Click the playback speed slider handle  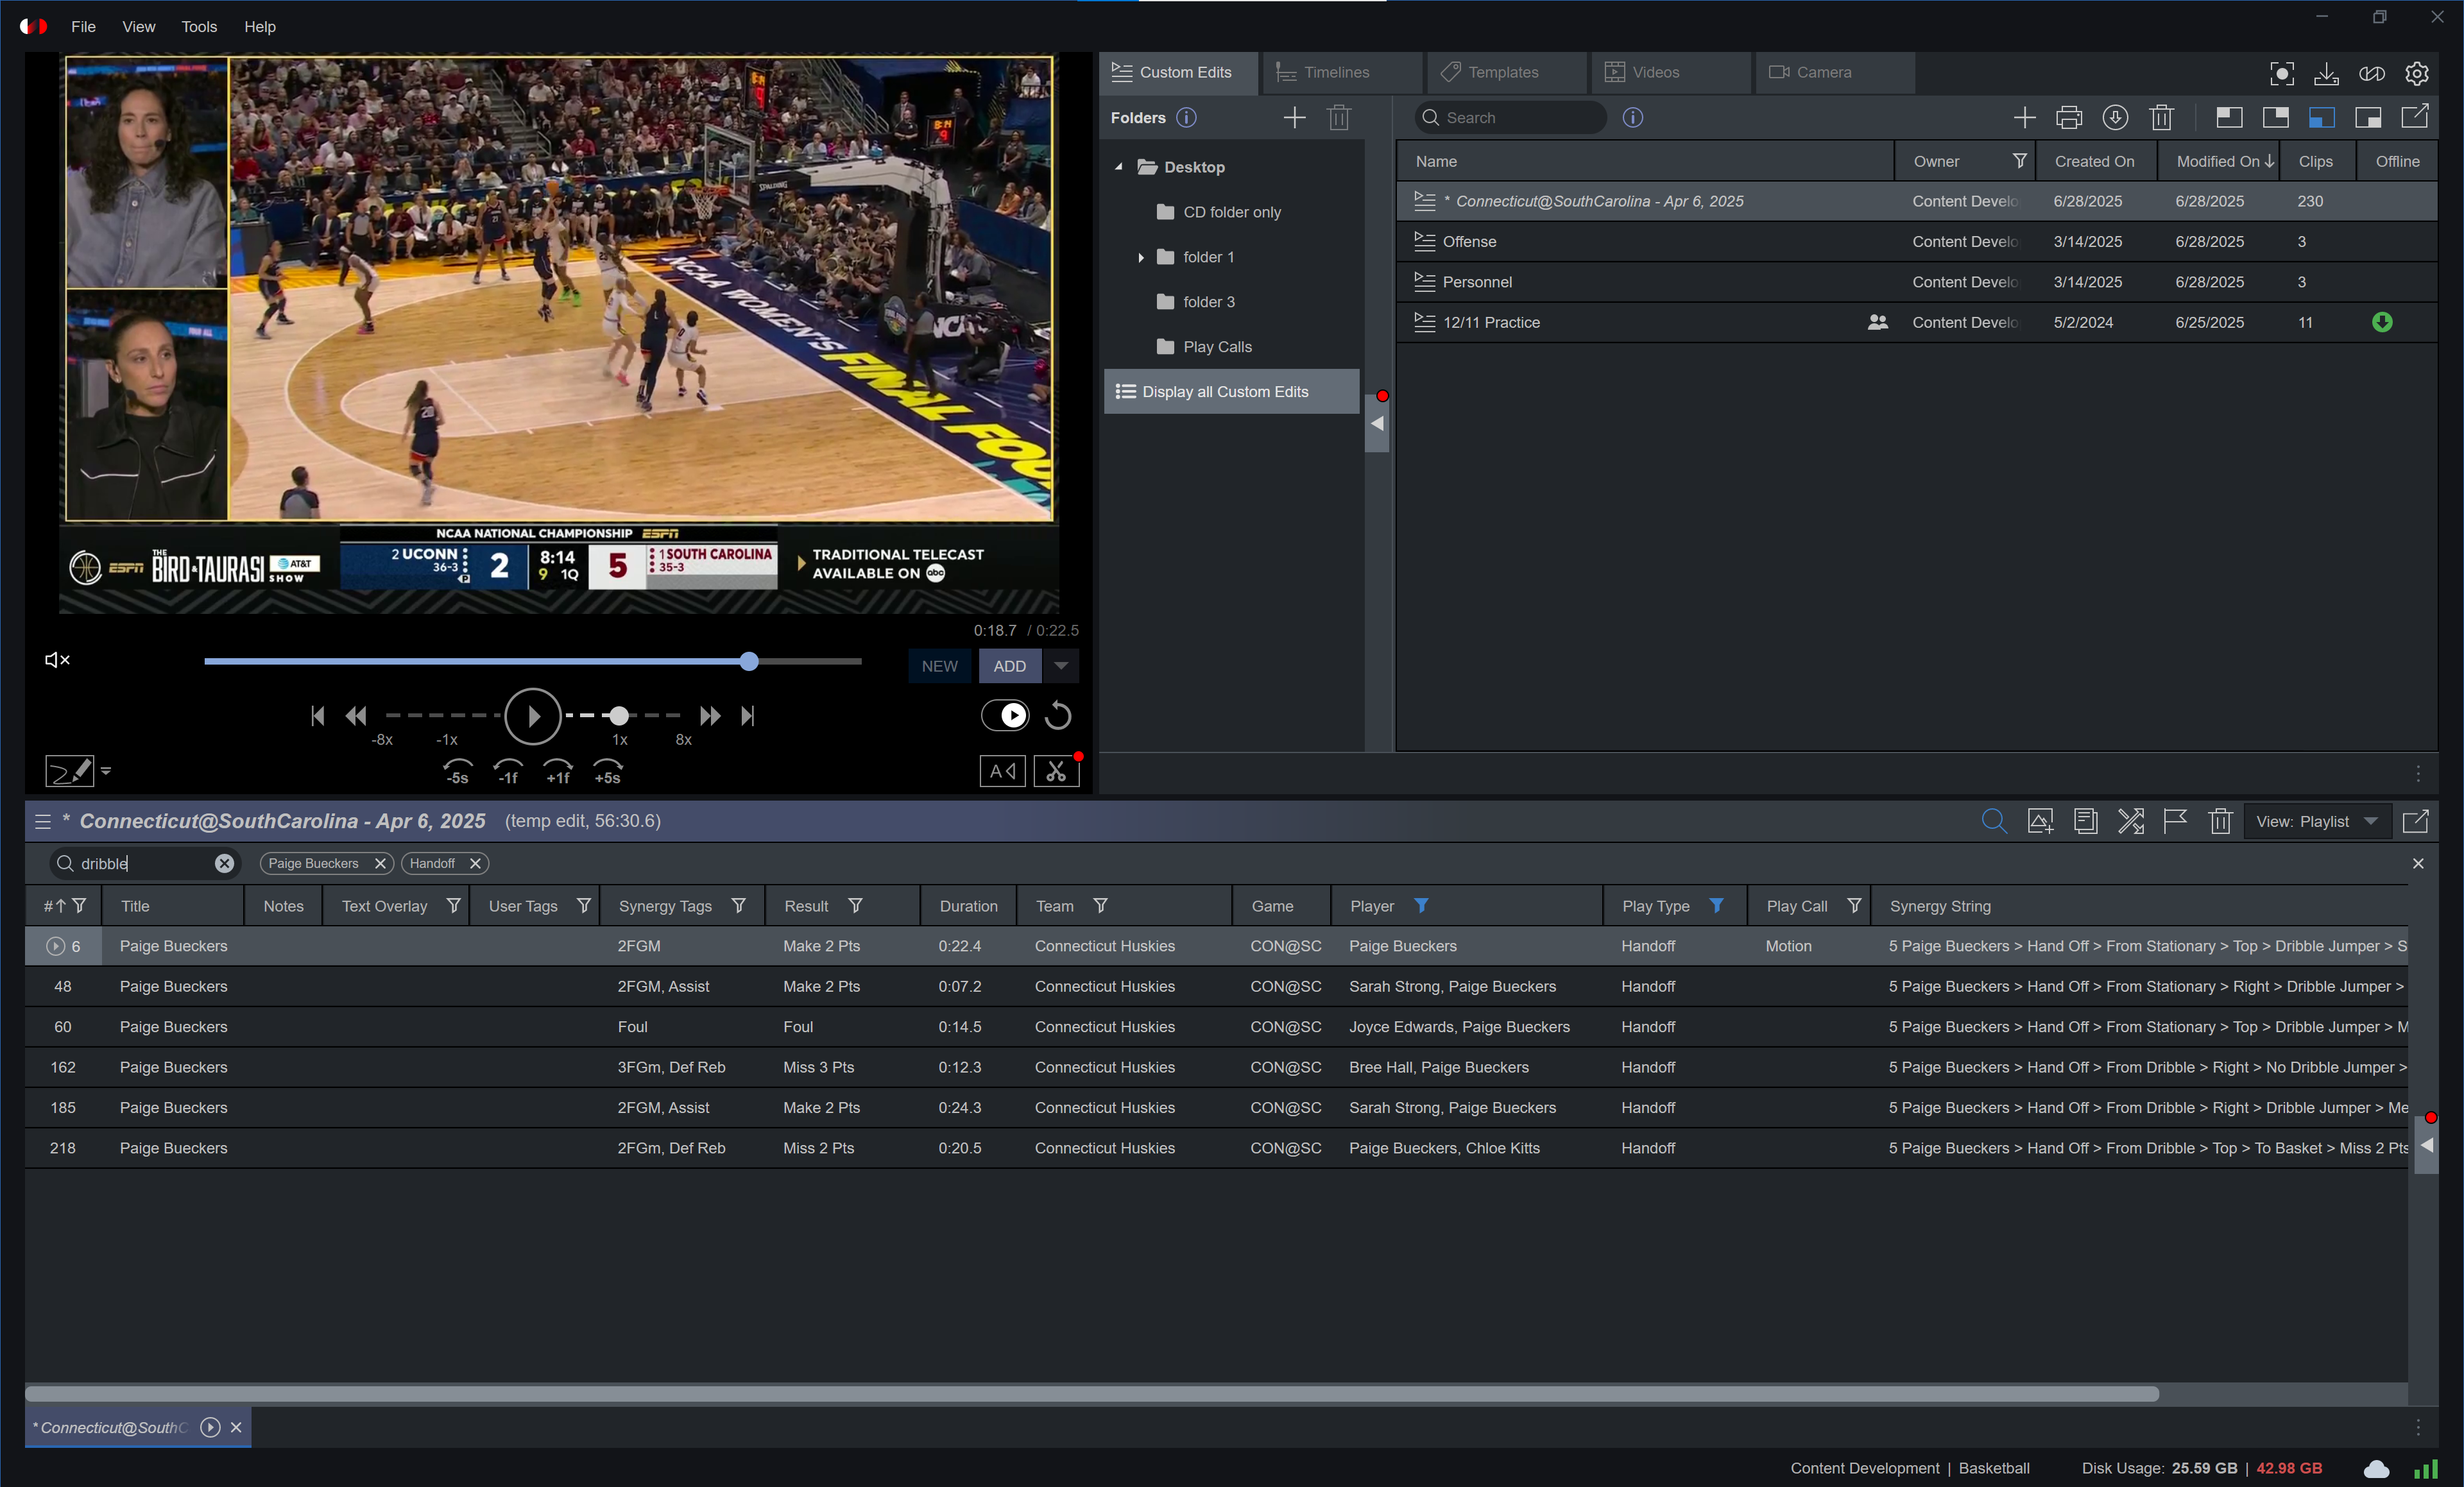(619, 716)
